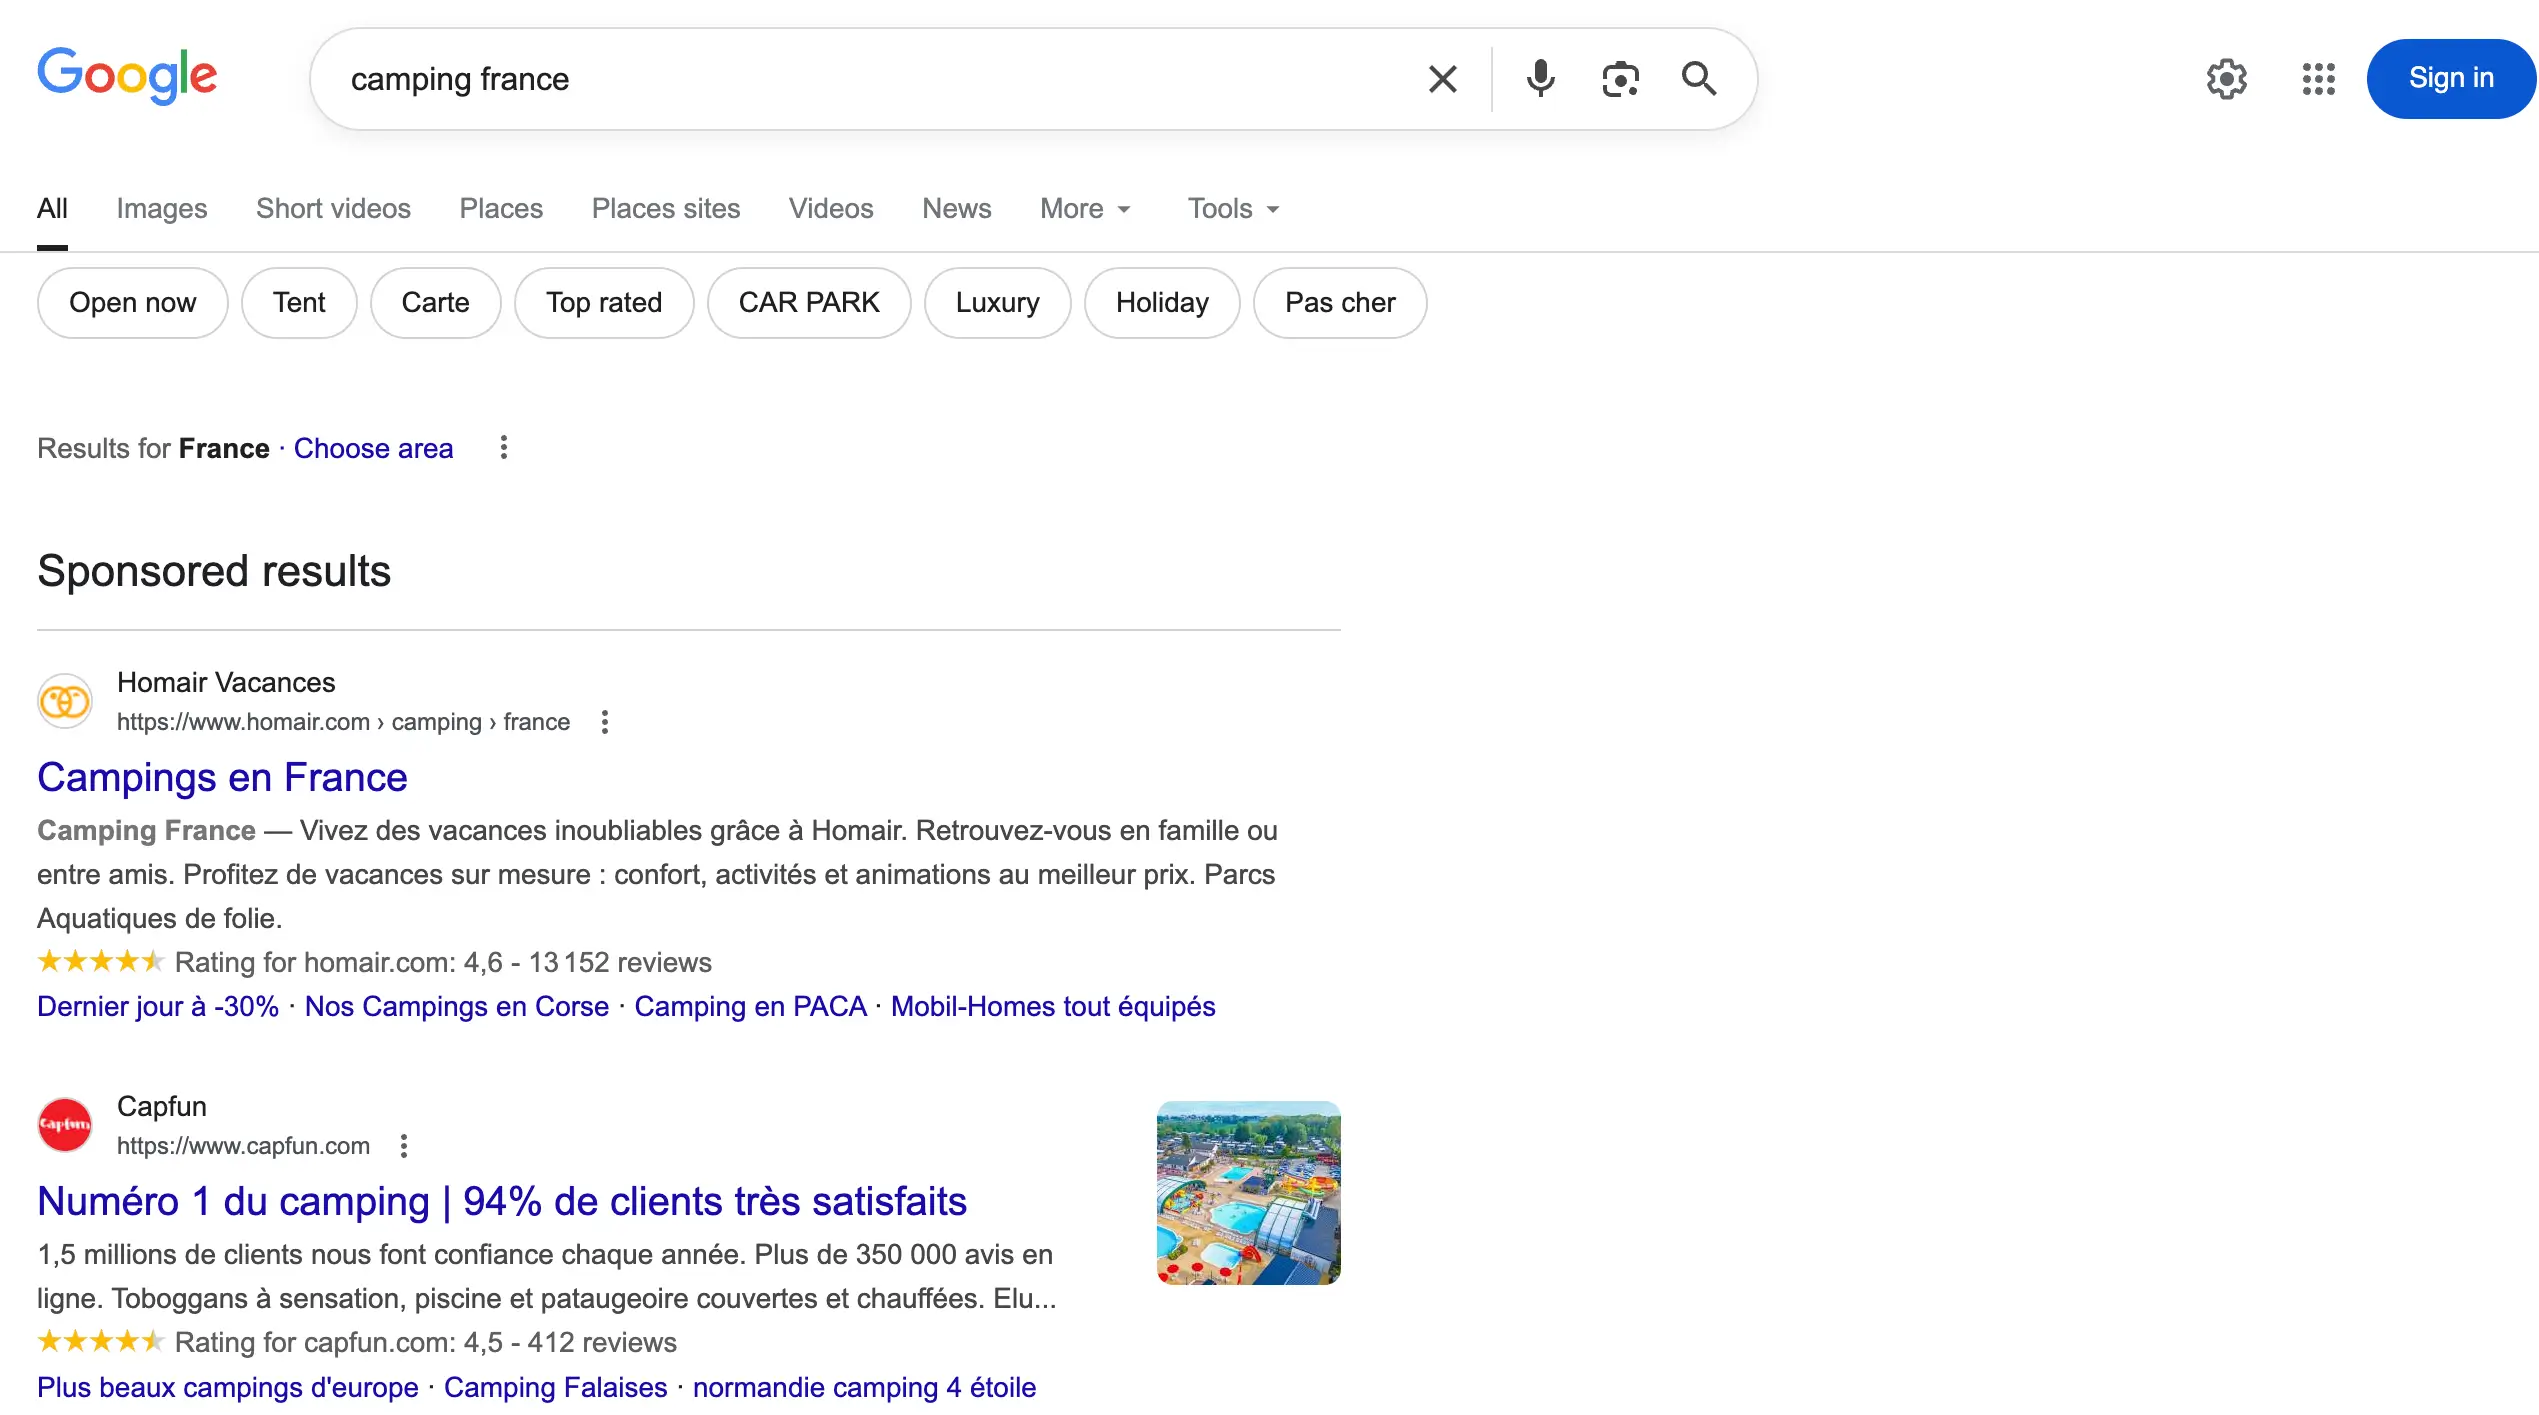Open the Campings en France result
The image size is (2539, 1415).
tap(222, 777)
